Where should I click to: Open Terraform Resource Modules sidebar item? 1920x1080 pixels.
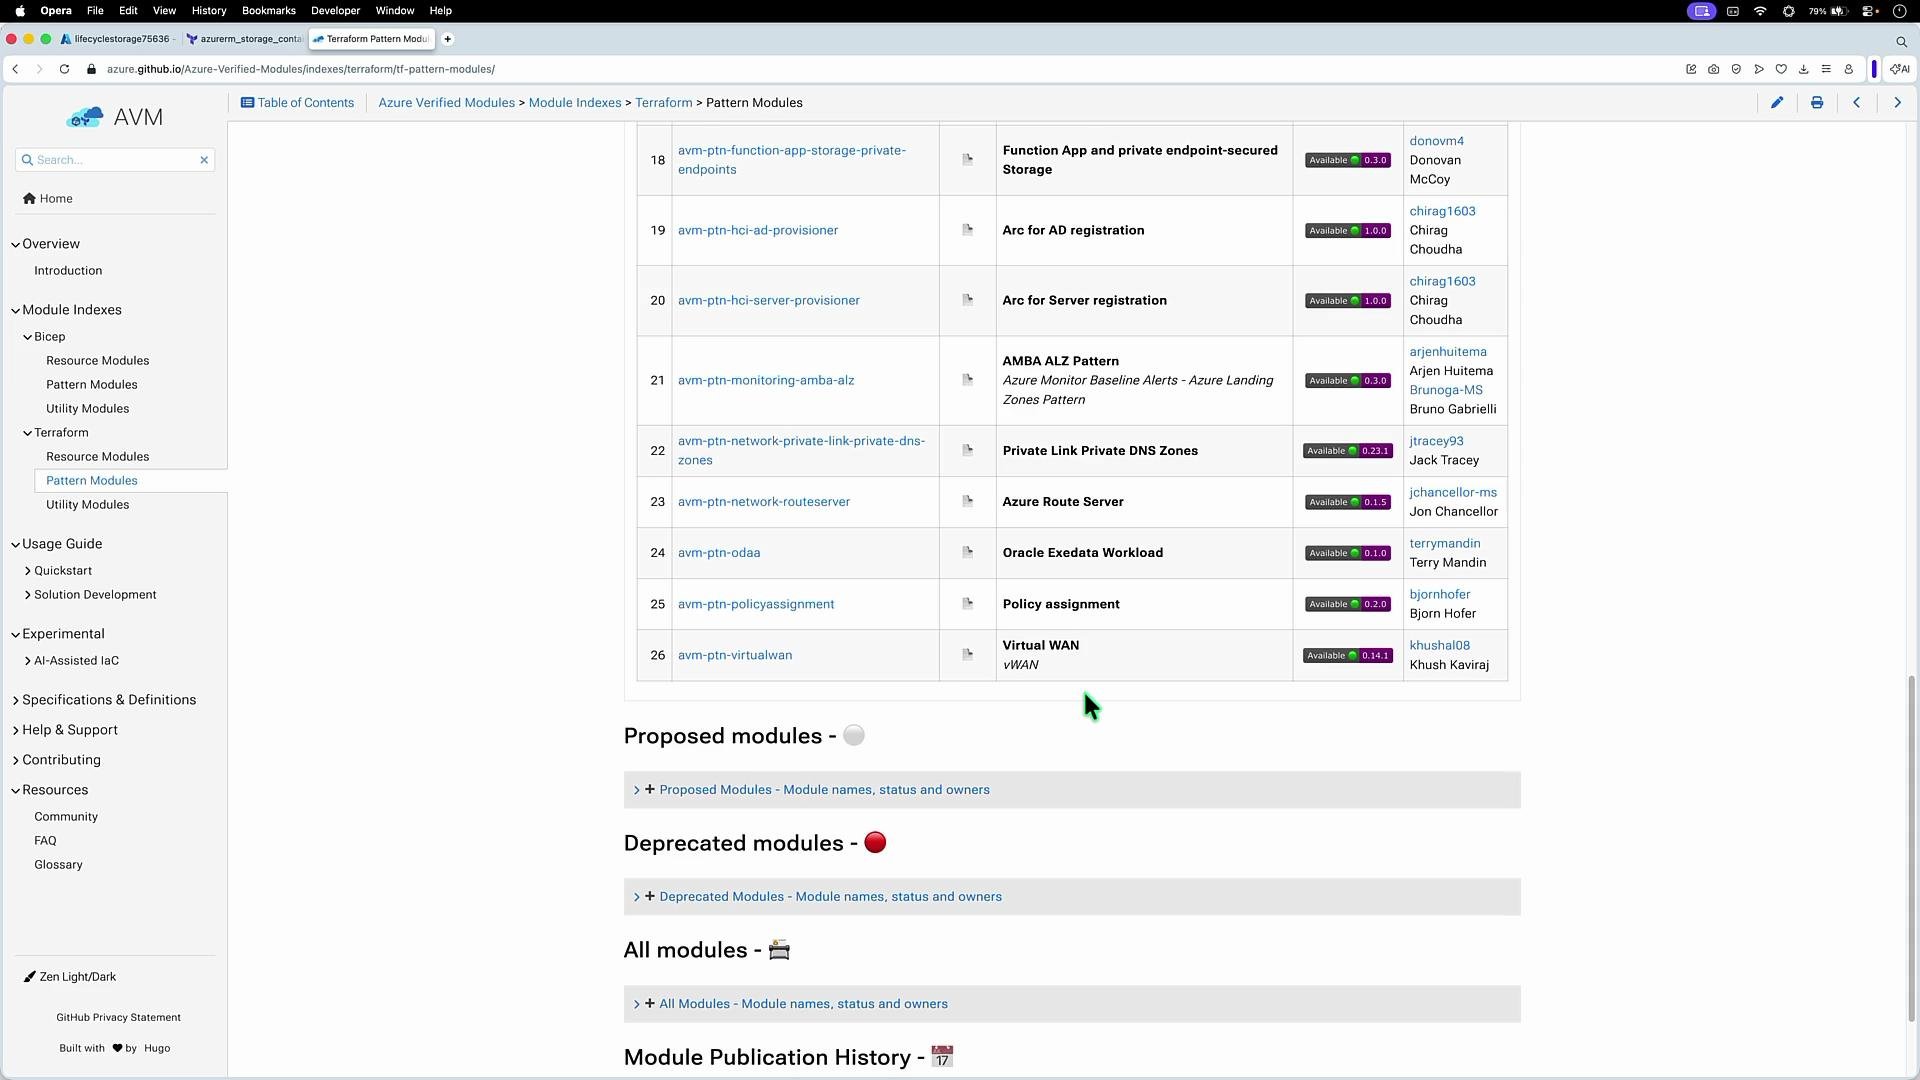(x=97, y=457)
